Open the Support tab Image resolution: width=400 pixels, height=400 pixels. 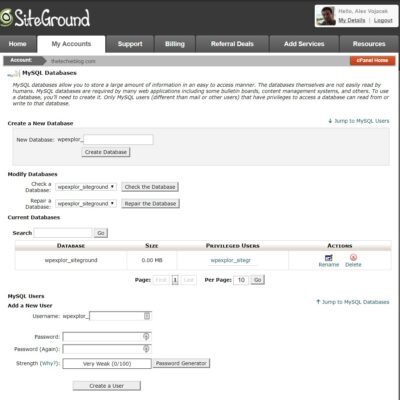pyautogui.click(x=130, y=44)
